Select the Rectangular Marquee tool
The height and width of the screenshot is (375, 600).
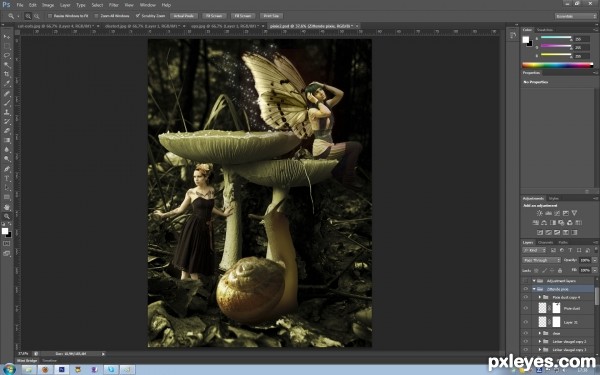point(7,46)
